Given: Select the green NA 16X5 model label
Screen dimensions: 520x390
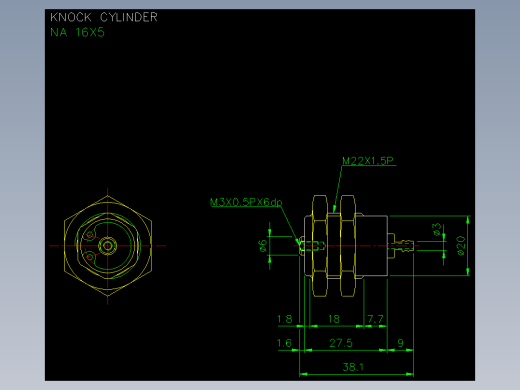Looking at the screenshot, I should coord(77,33).
